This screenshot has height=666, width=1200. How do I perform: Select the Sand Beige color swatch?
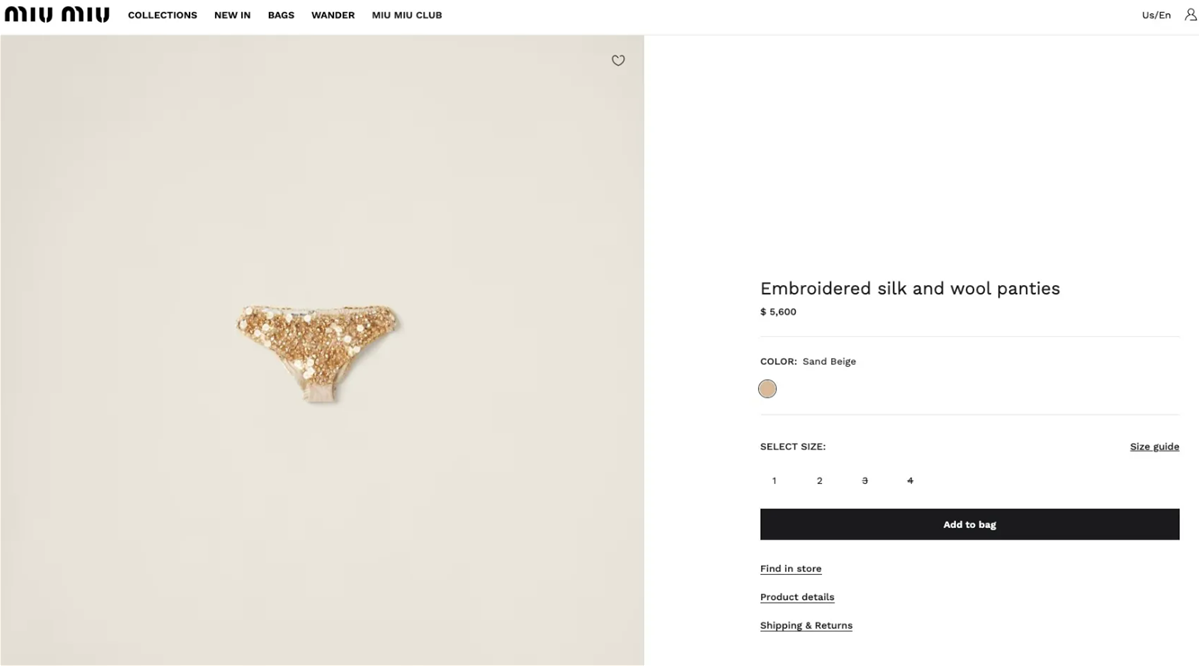pos(767,389)
